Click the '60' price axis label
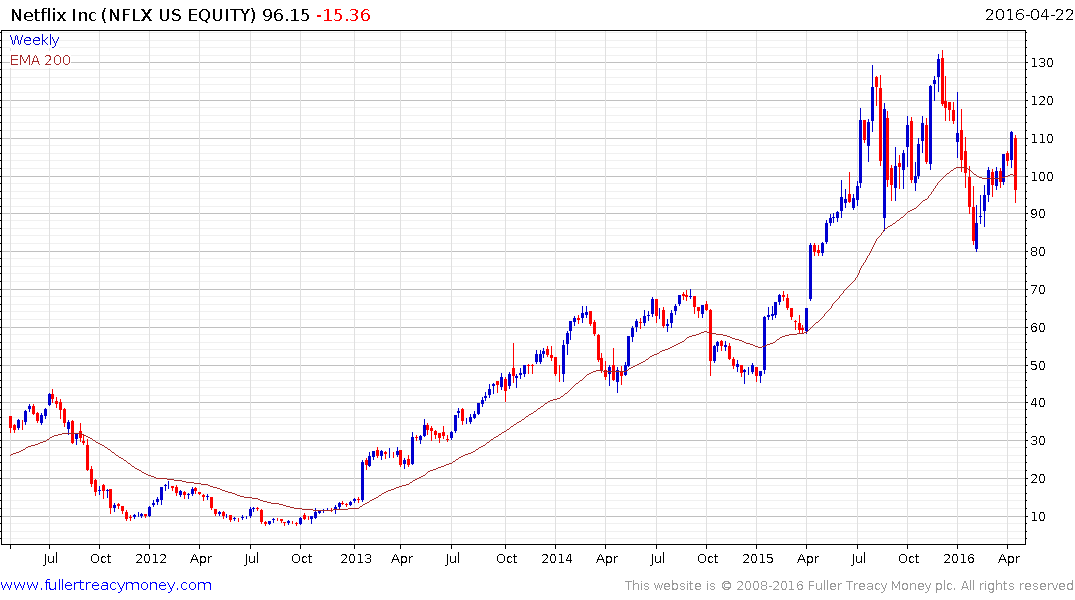This screenshot has height=600, width=1075. (1038, 328)
